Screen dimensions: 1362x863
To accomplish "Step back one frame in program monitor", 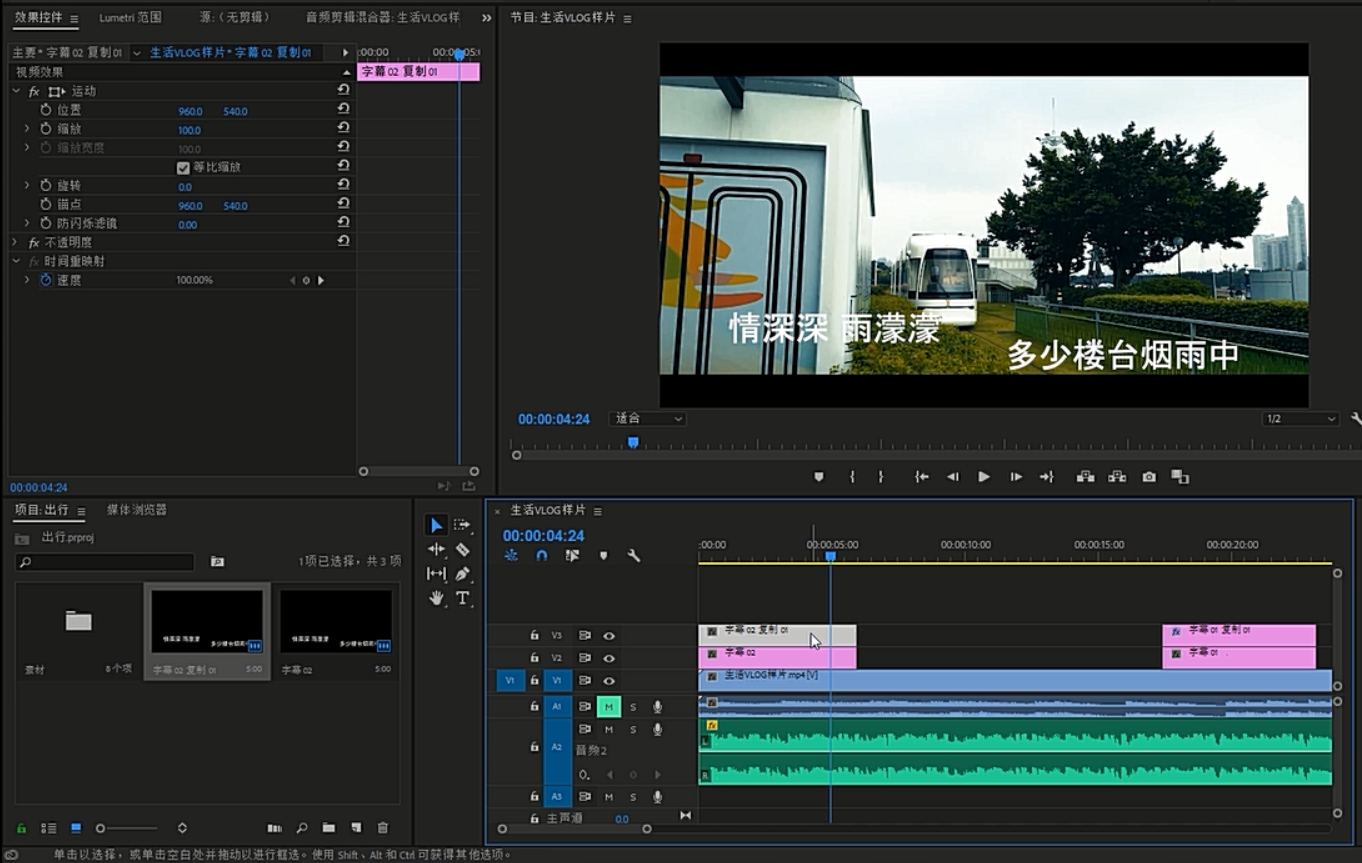I will [x=953, y=477].
